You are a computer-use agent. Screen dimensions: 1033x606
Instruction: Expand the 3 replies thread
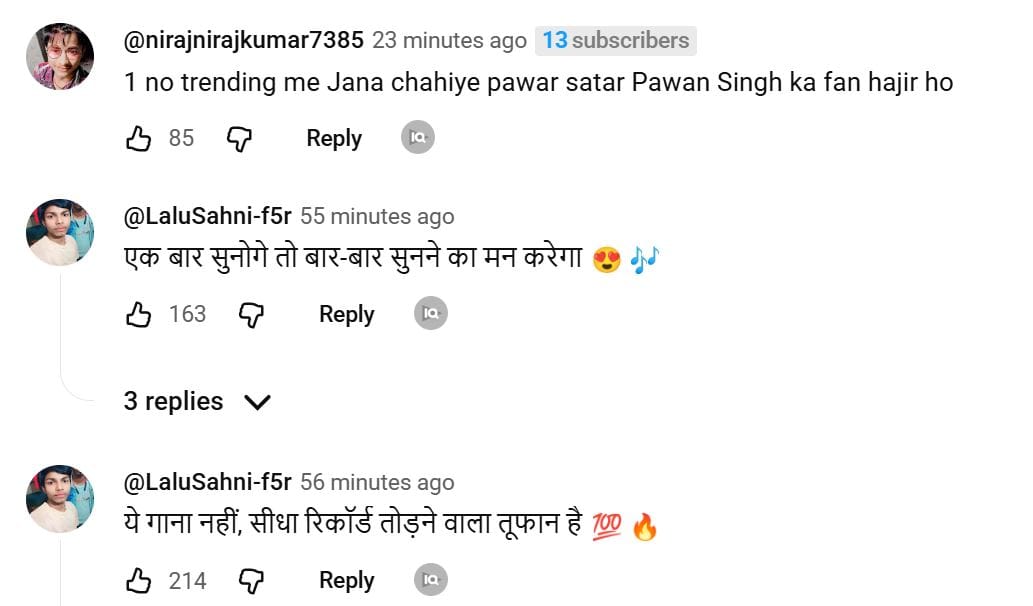pos(174,402)
